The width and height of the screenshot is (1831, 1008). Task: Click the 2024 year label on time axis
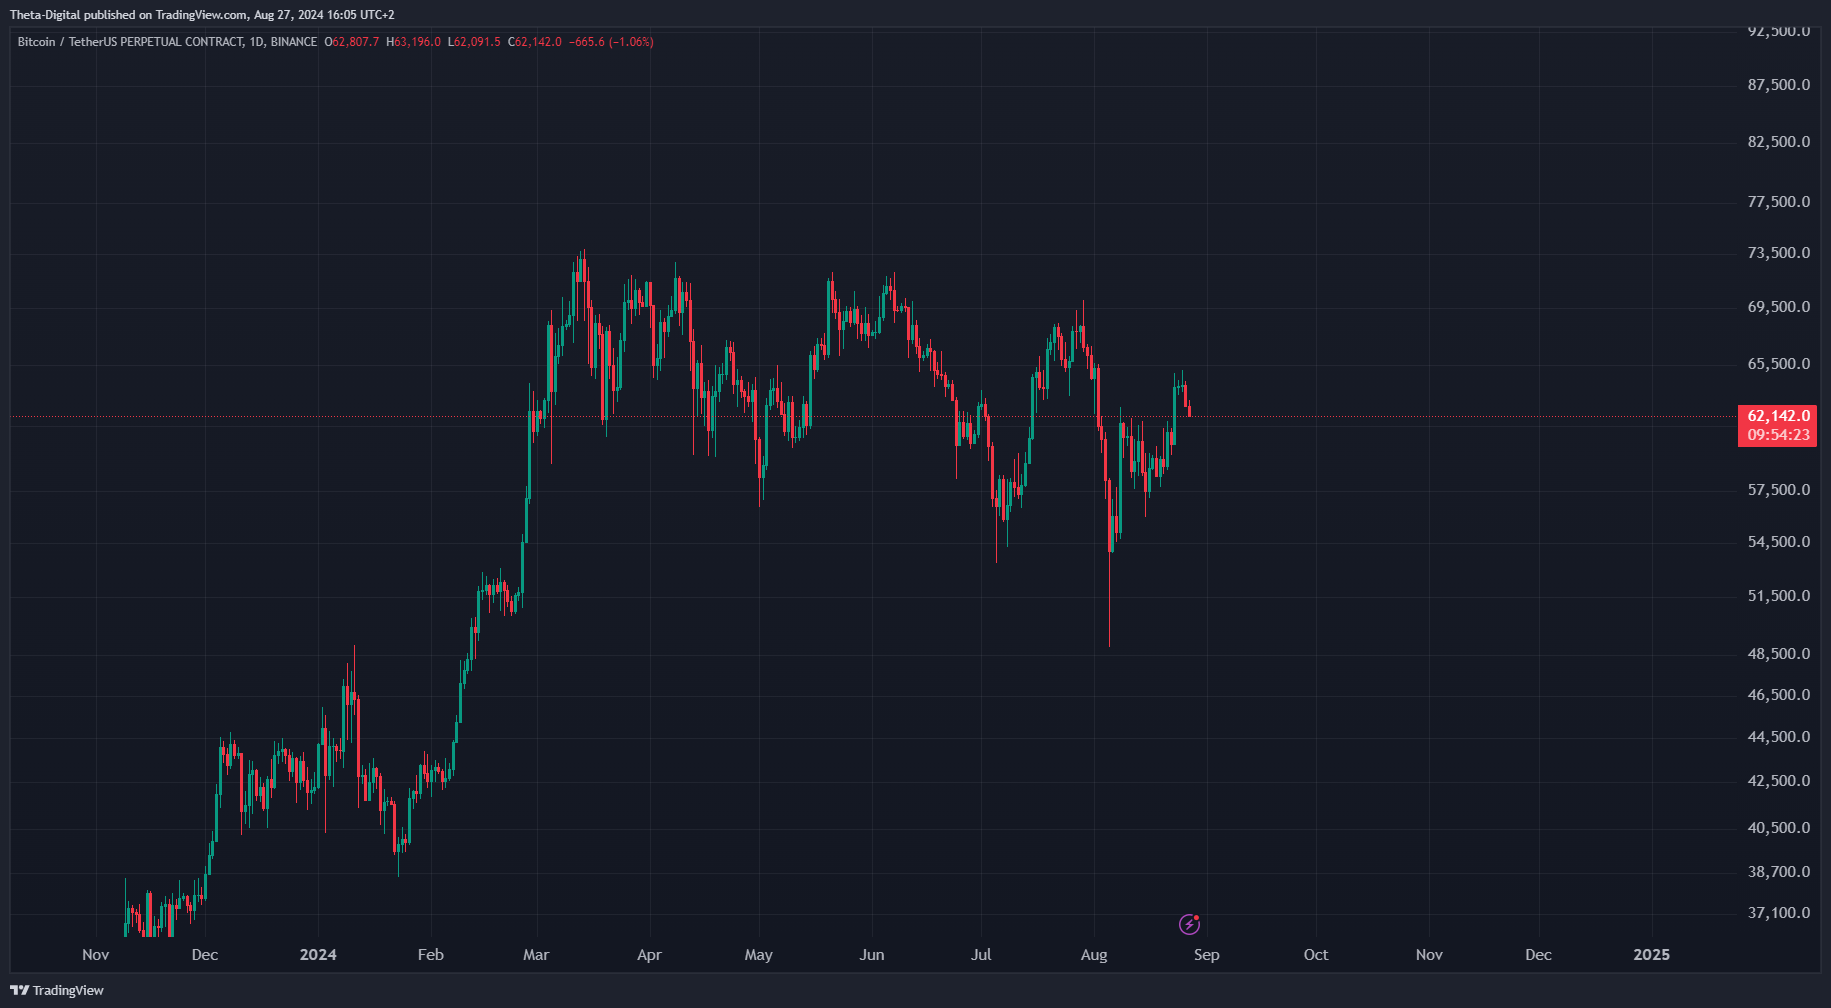tap(318, 955)
